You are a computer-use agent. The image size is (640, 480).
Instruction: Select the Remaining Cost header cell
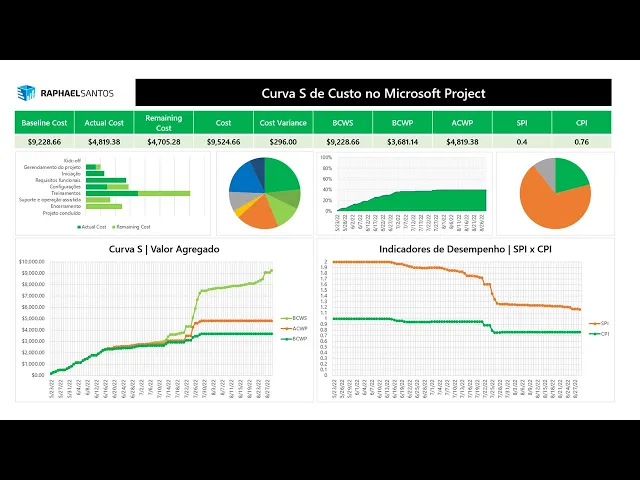164,122
